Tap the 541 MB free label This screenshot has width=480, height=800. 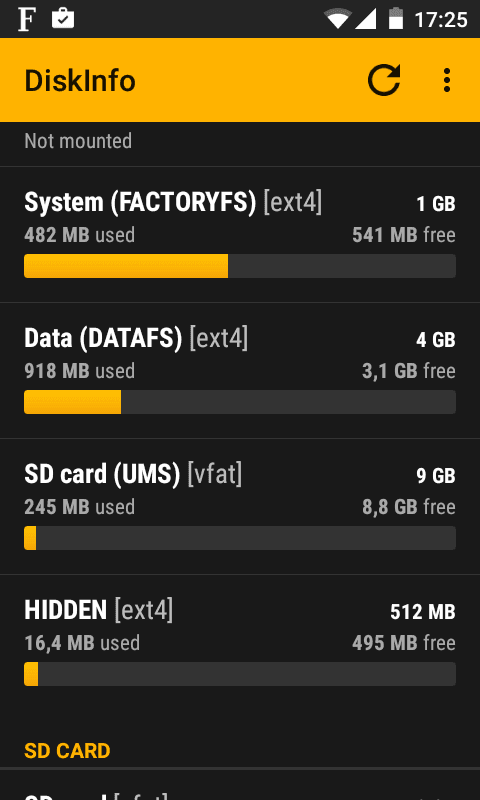404,235
